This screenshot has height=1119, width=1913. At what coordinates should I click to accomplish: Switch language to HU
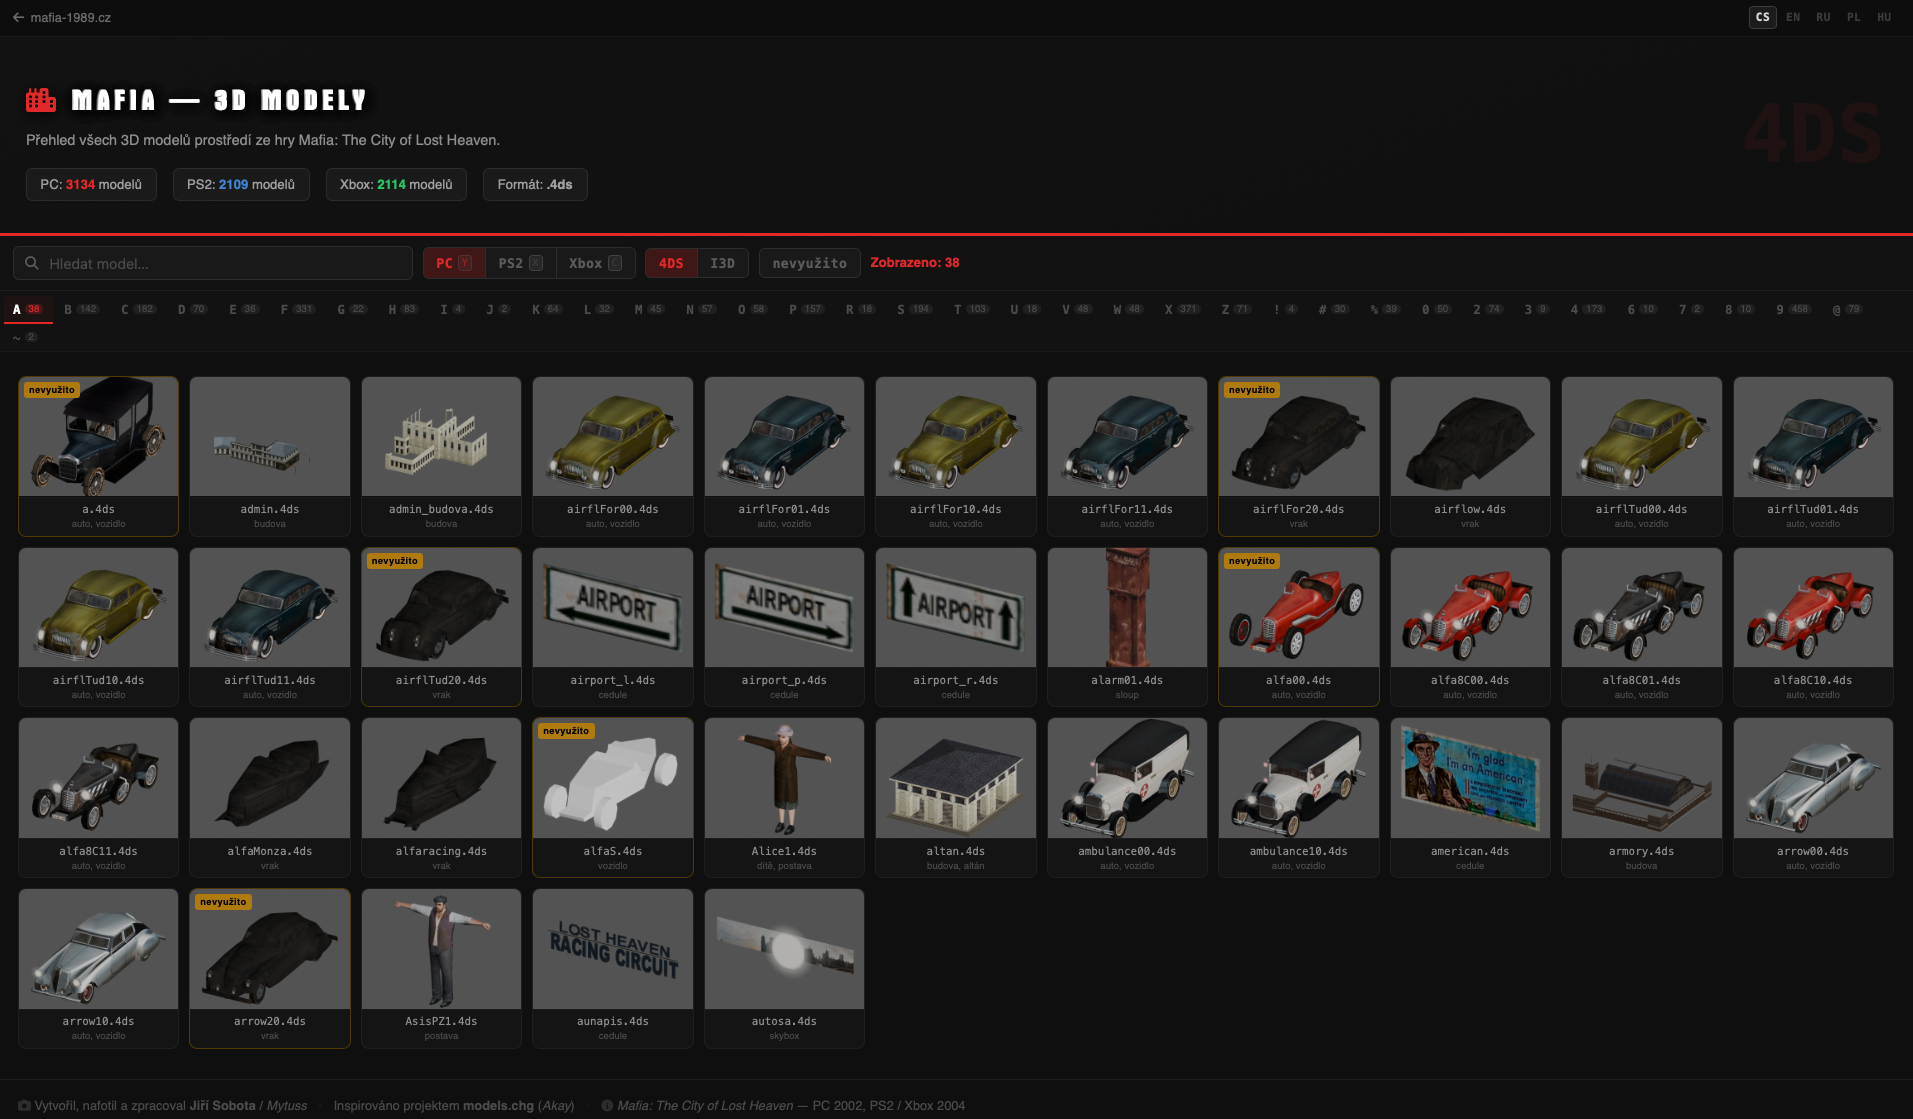[x=1884, y=17]
